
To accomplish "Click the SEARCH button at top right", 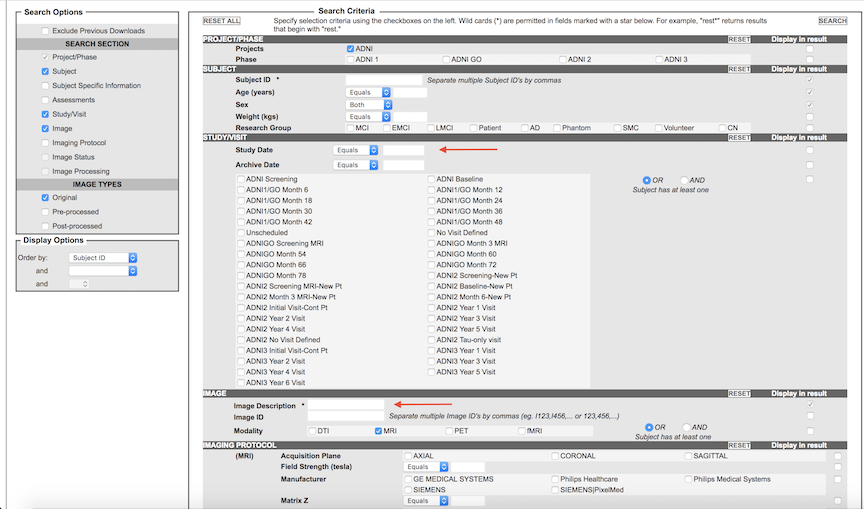I will click(x=832, y=20).
